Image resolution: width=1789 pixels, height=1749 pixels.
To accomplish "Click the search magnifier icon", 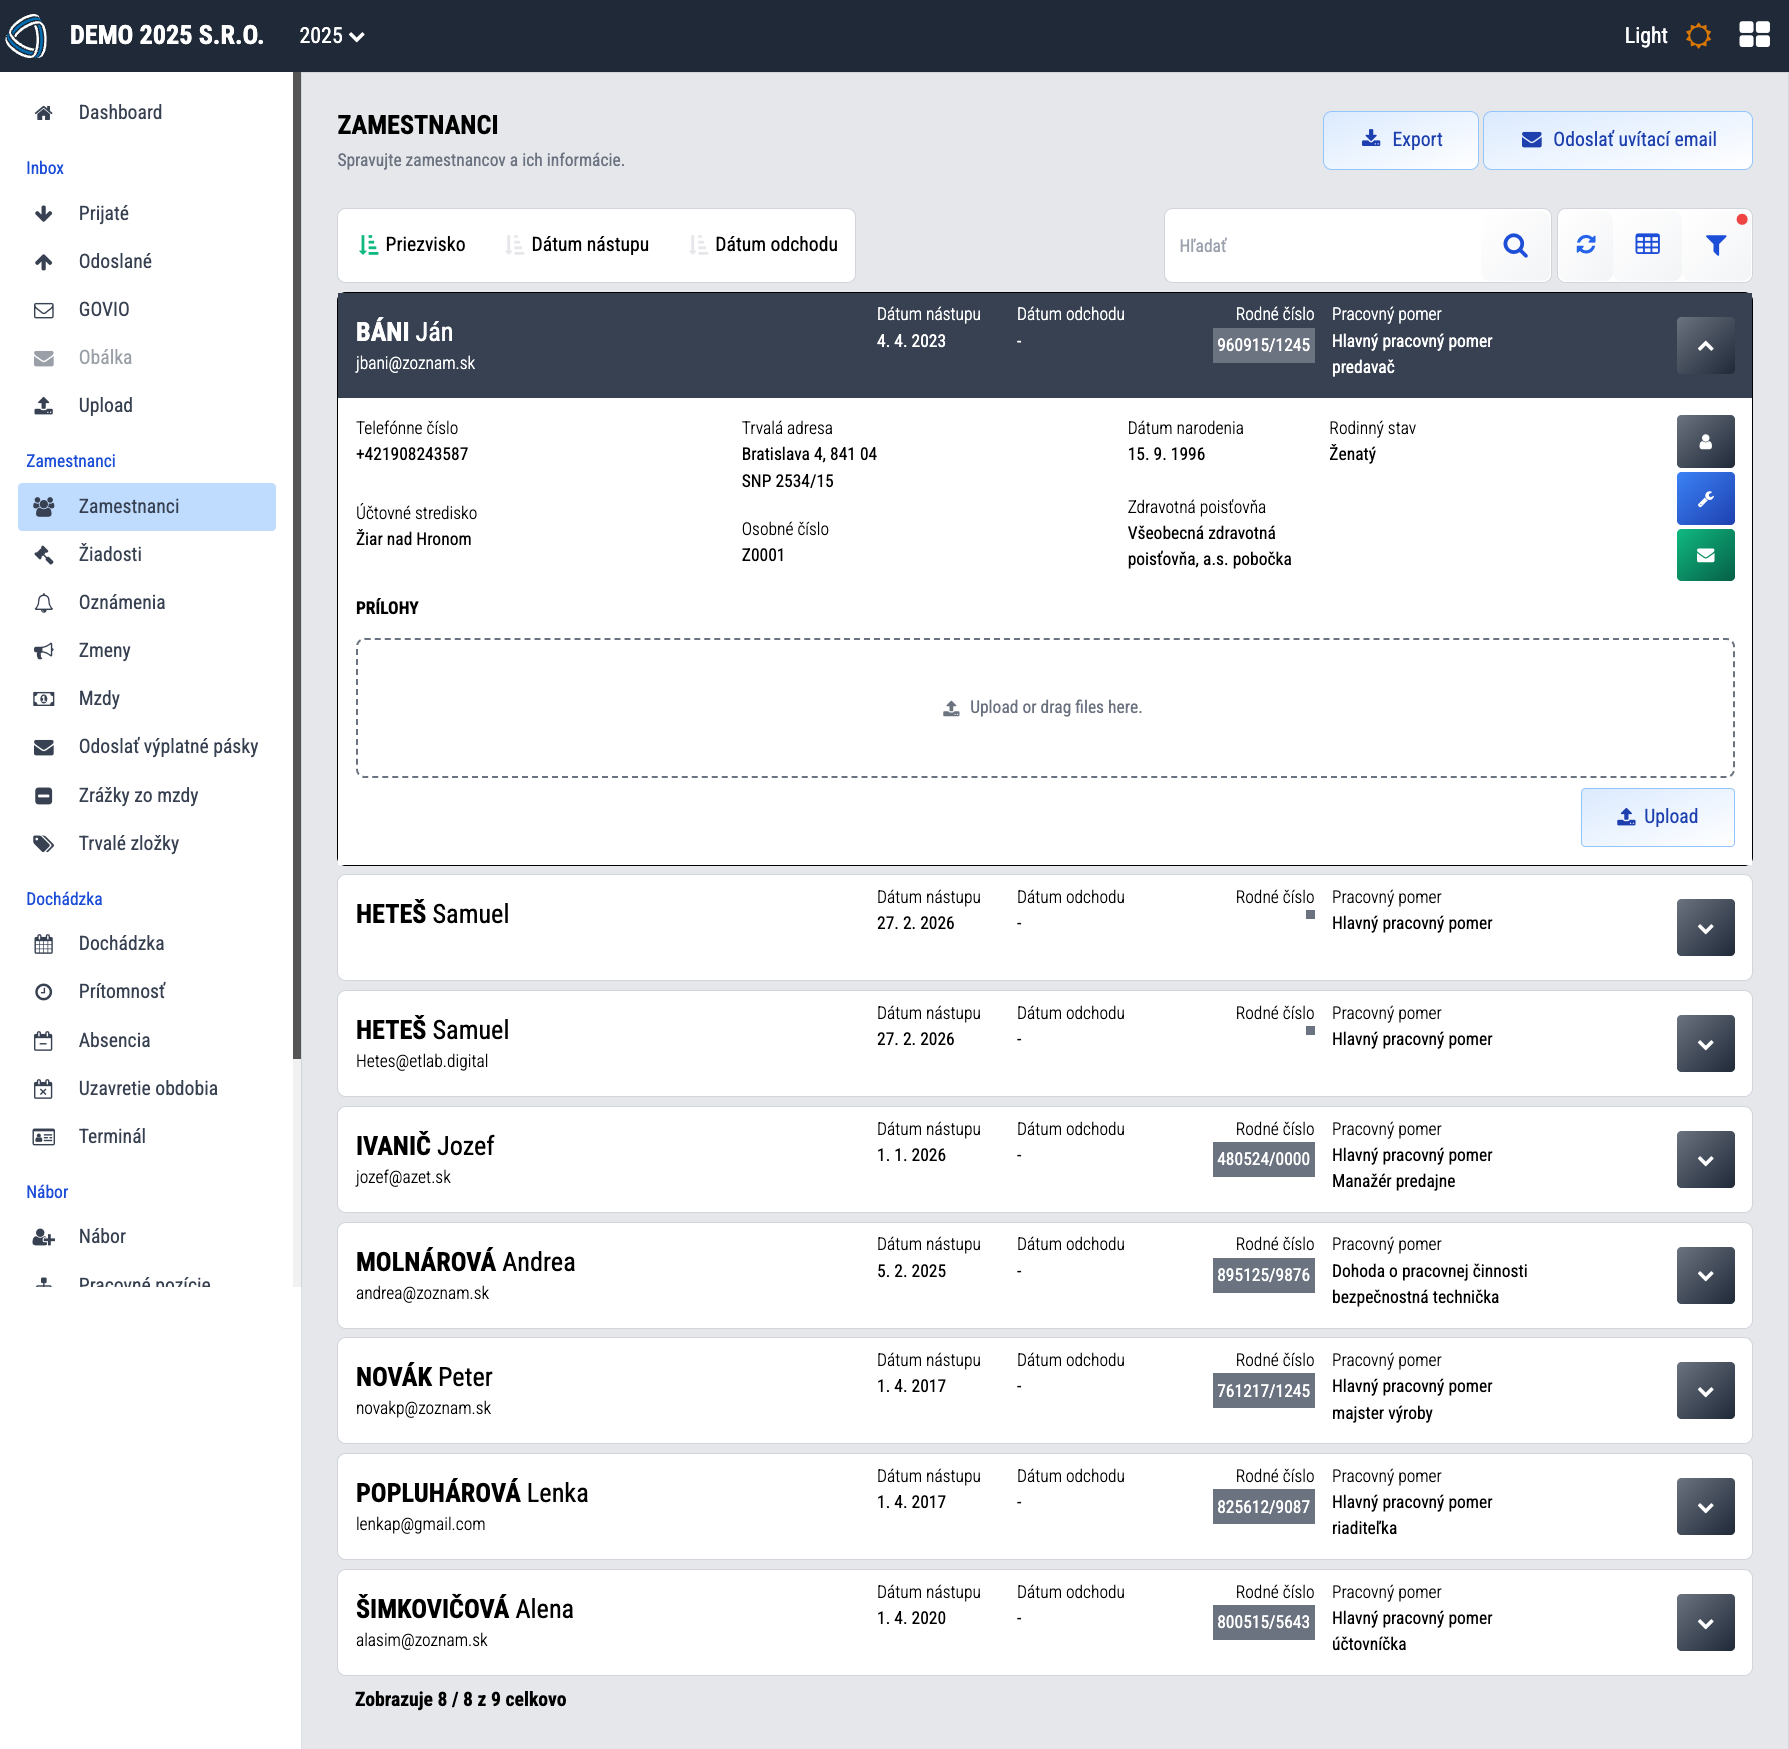I will [x=1515, y=245].
